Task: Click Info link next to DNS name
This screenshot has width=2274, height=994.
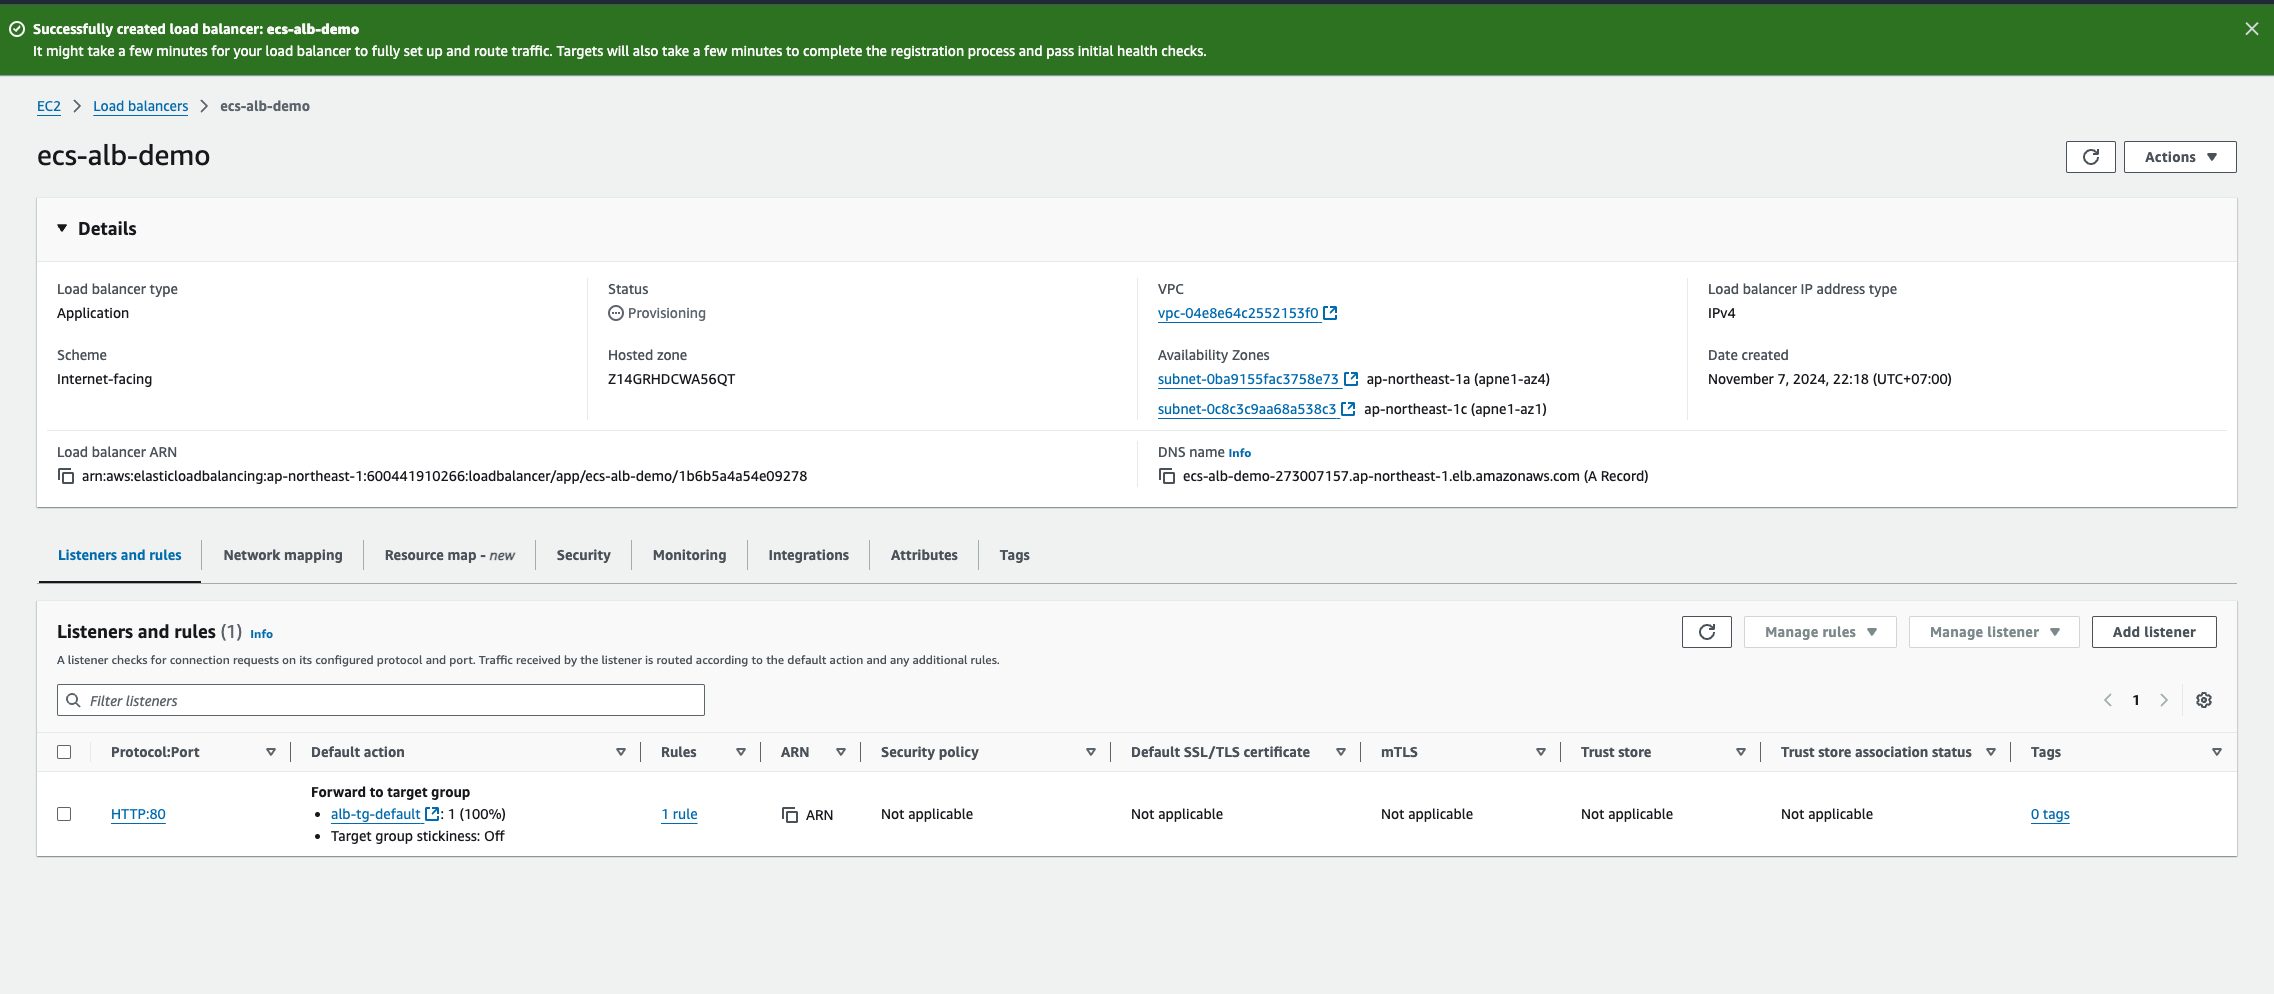Action: (1239, 453)
